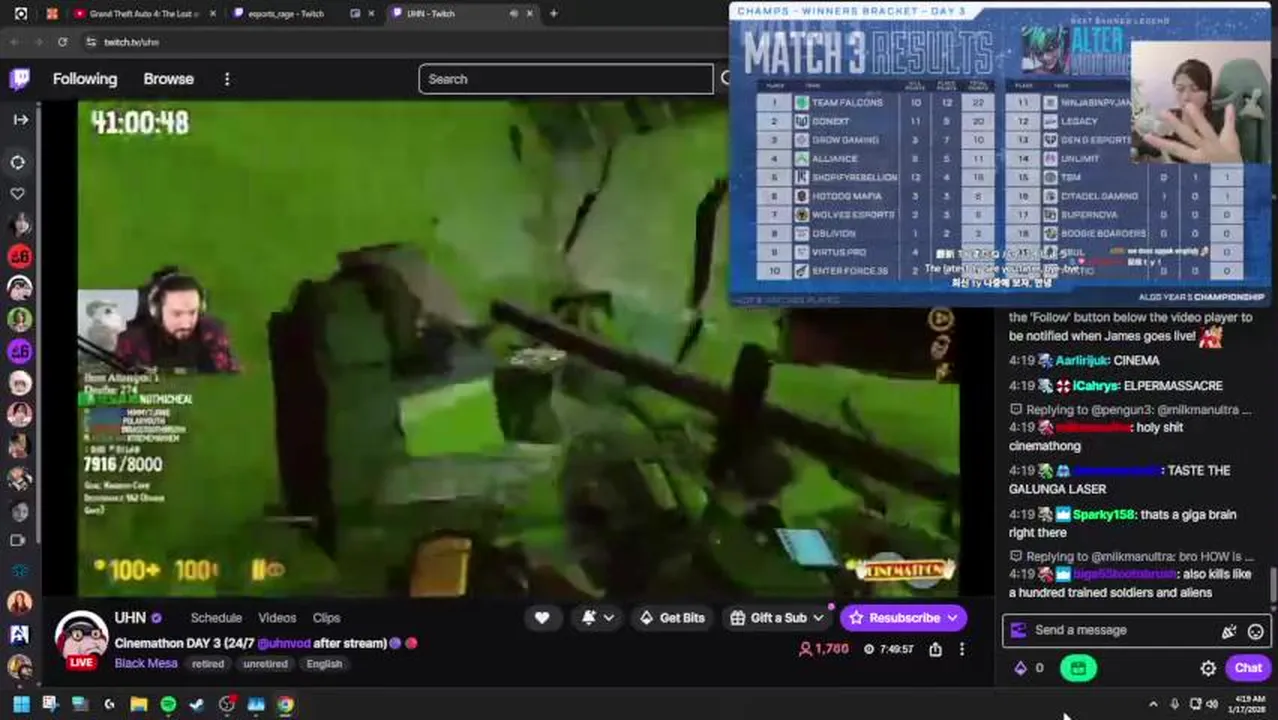This screenshot has height=720, width=1278.
Task: Mute the UHN tab via speaker icon
Action: [514, 14]
